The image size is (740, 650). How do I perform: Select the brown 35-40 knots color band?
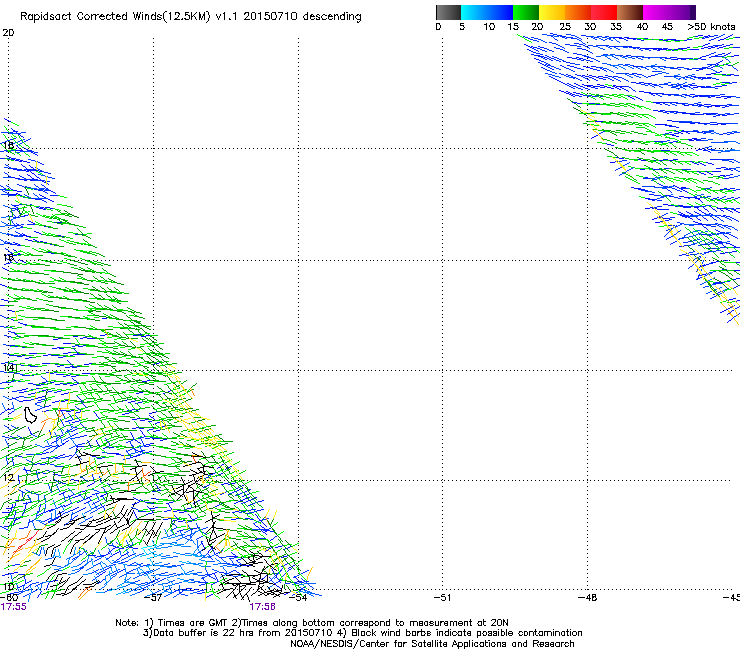click(x=630, y=12)
